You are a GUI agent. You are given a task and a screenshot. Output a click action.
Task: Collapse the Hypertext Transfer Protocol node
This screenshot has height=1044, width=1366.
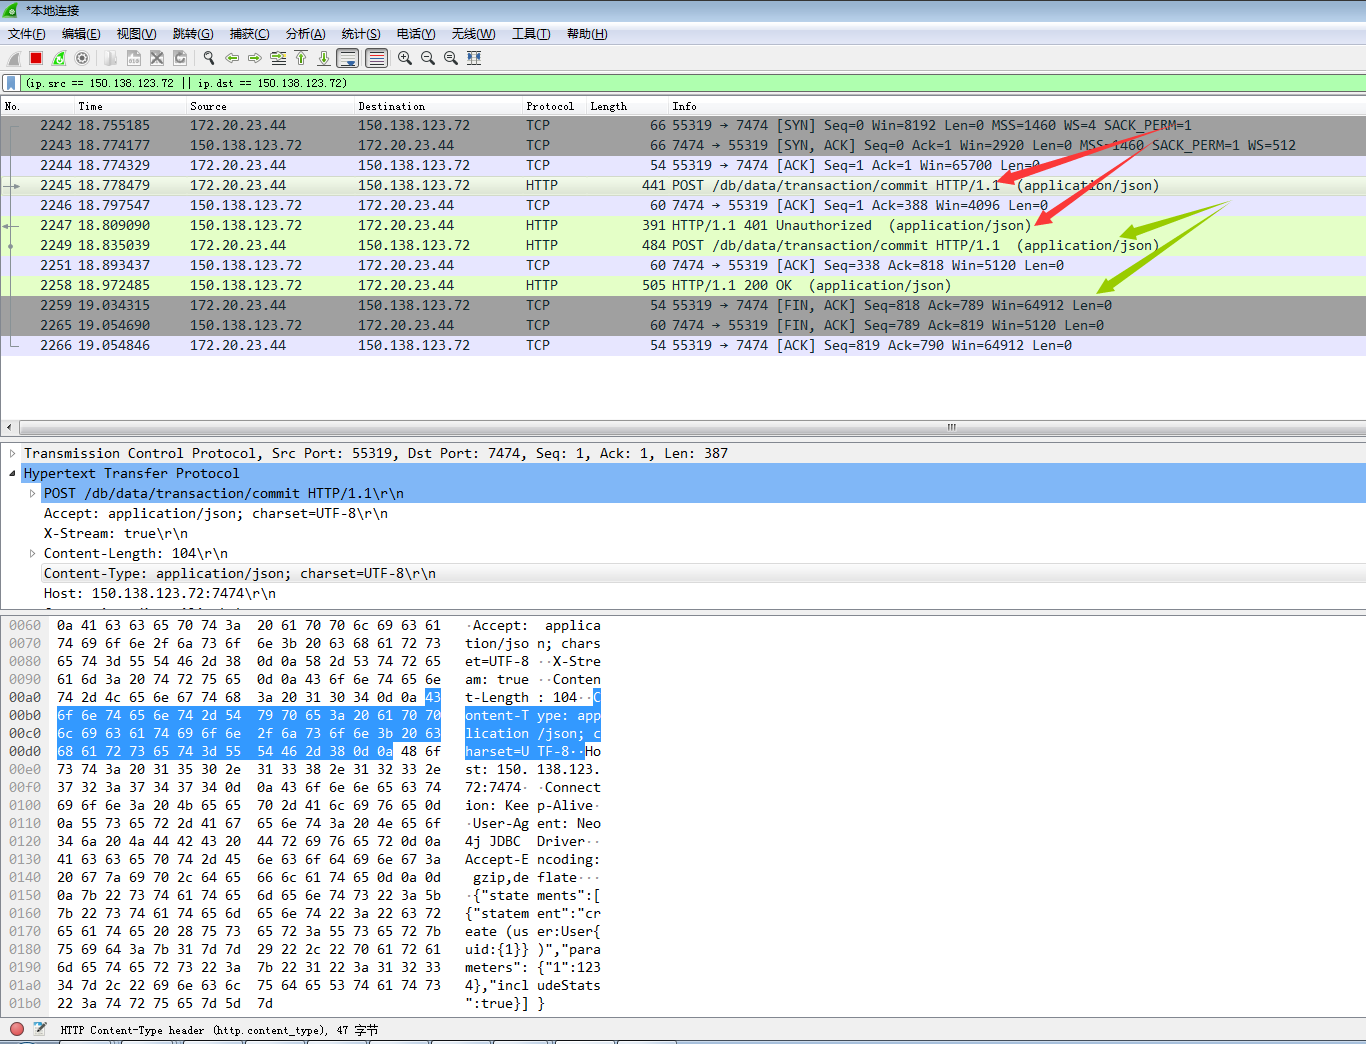point(12,473)
